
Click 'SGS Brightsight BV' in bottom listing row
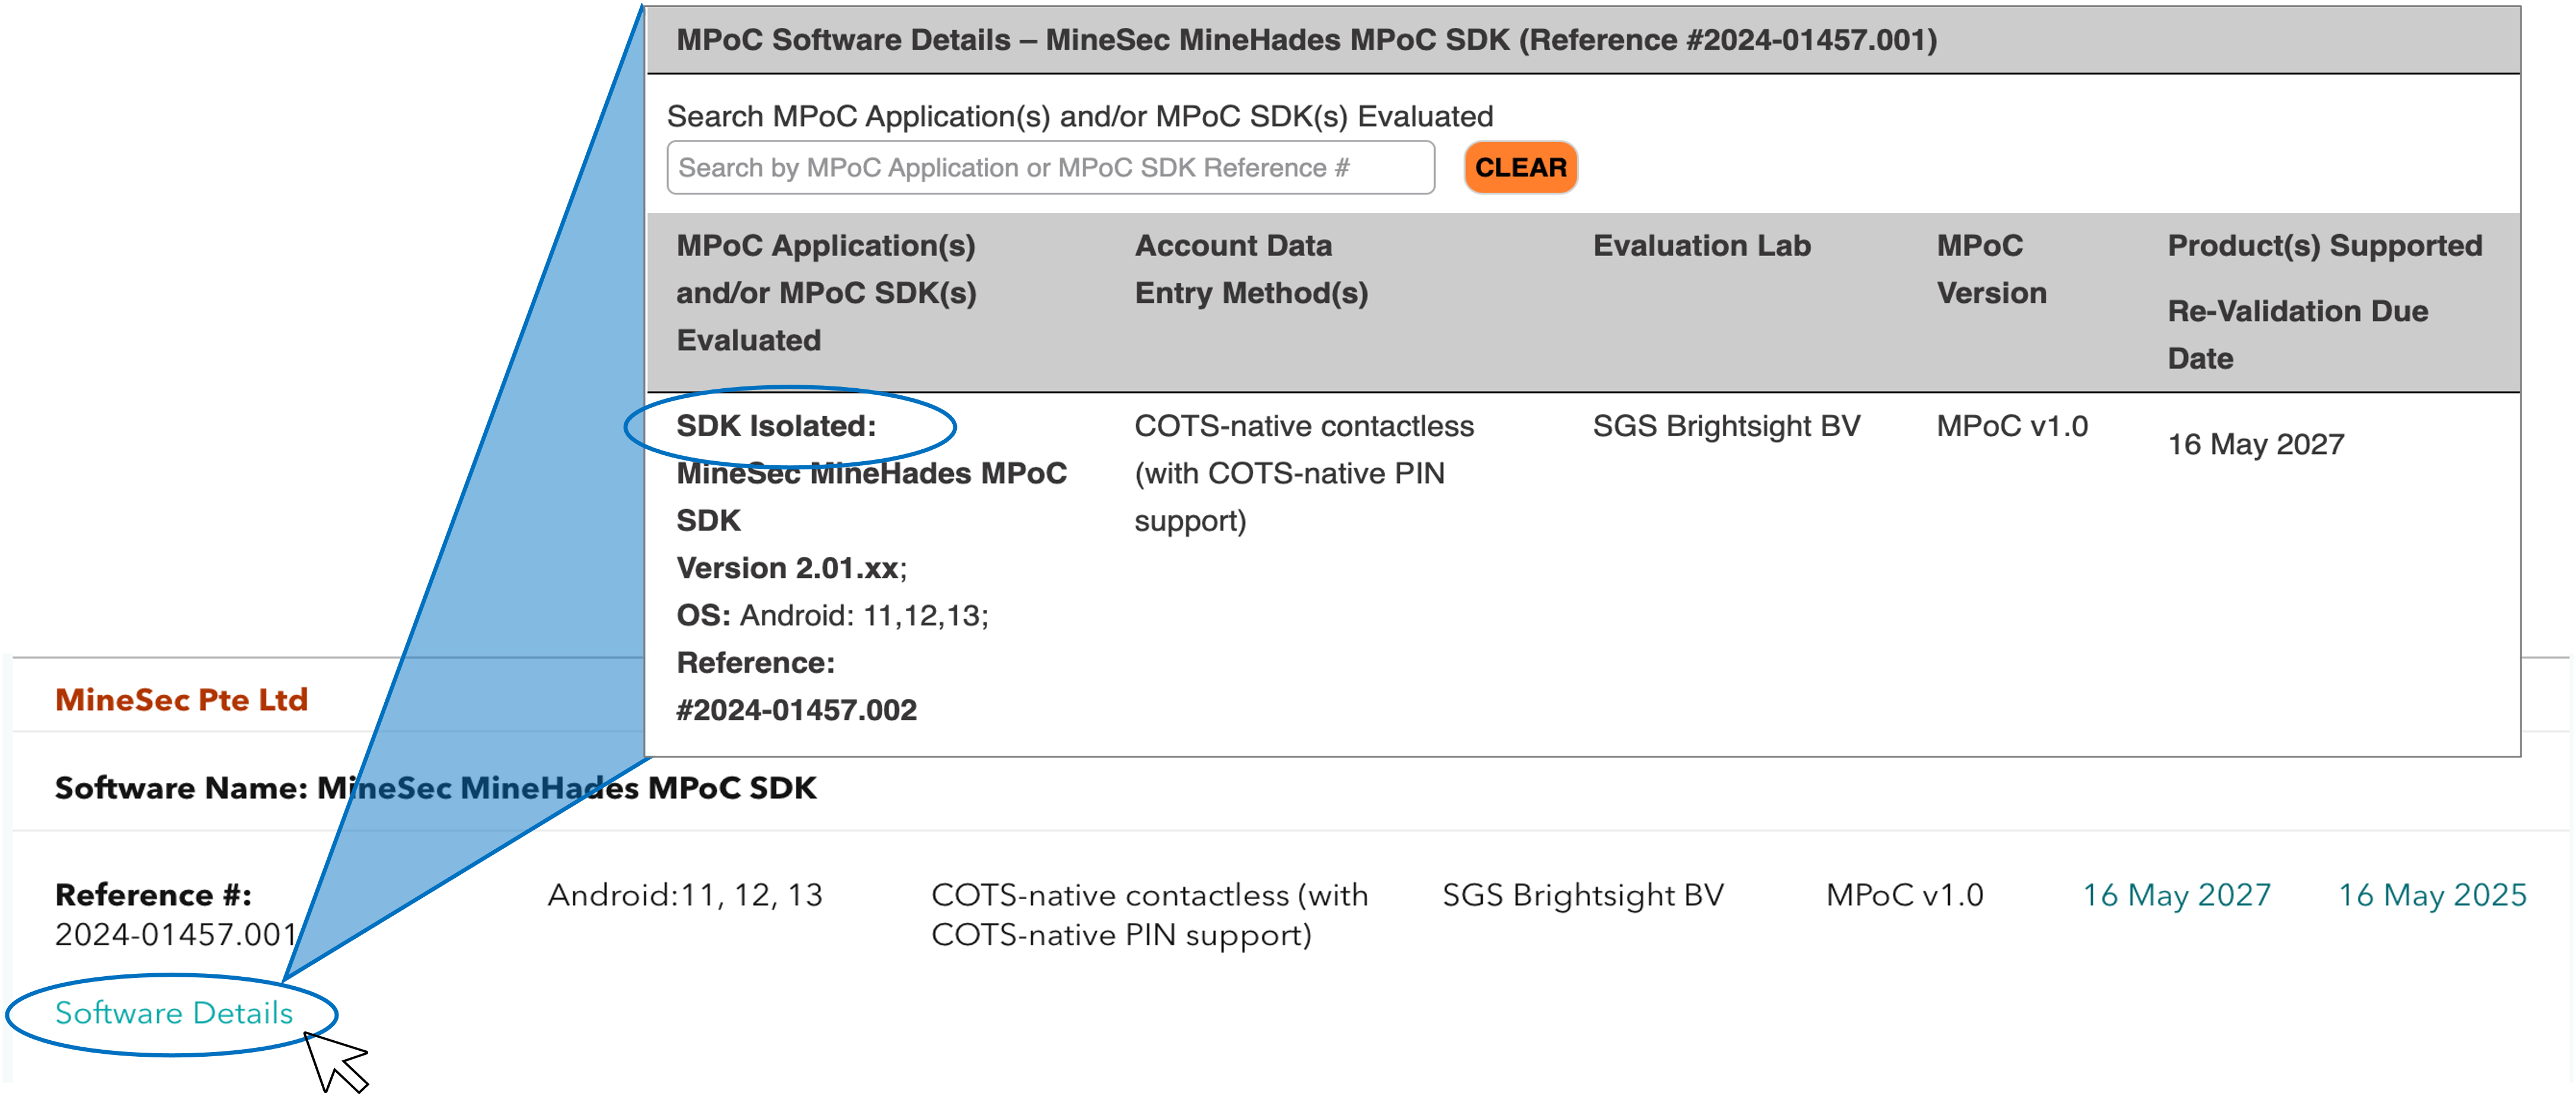click(x=1583, y=894)
